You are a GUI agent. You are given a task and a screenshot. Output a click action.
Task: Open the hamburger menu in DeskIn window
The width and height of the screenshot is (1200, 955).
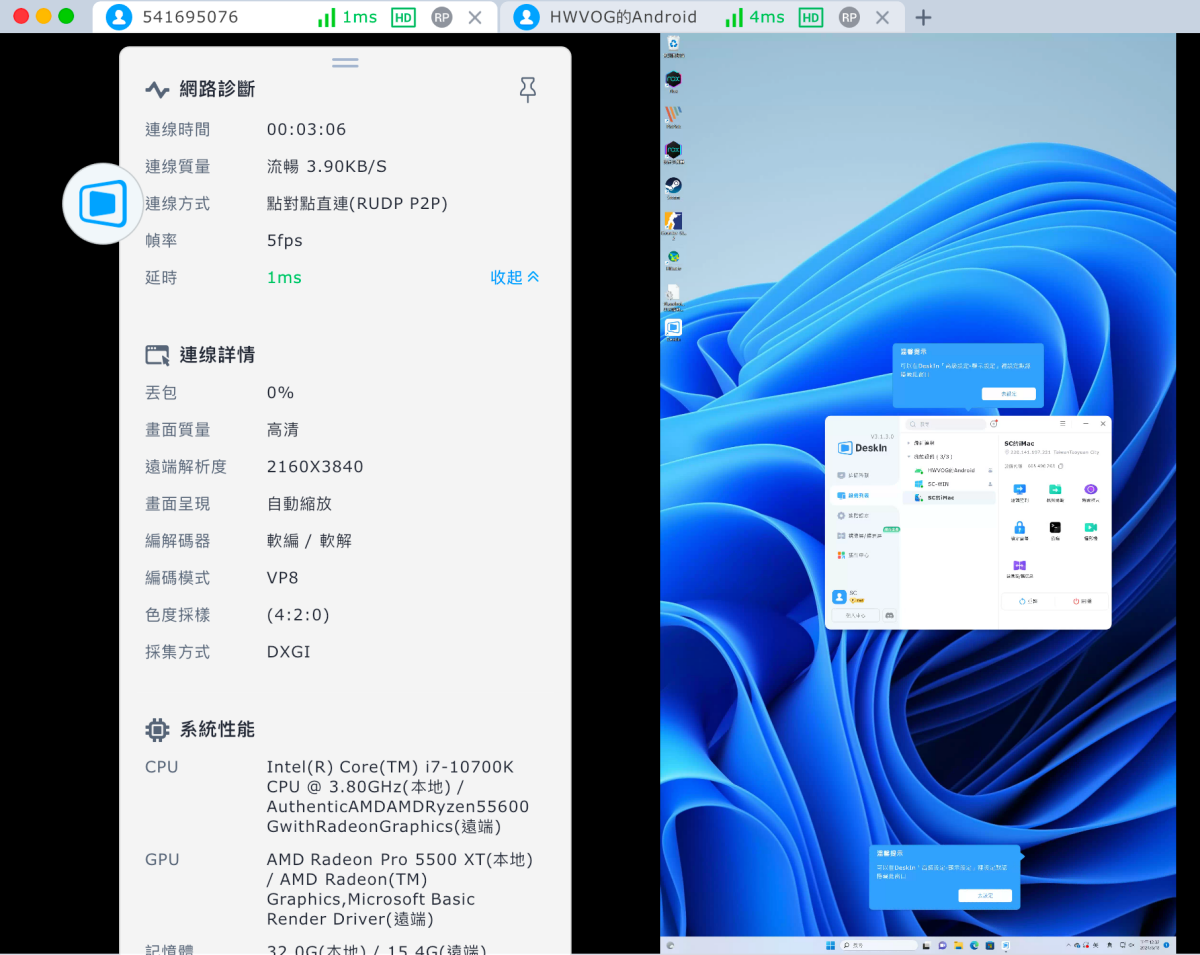pos(1062,424)
